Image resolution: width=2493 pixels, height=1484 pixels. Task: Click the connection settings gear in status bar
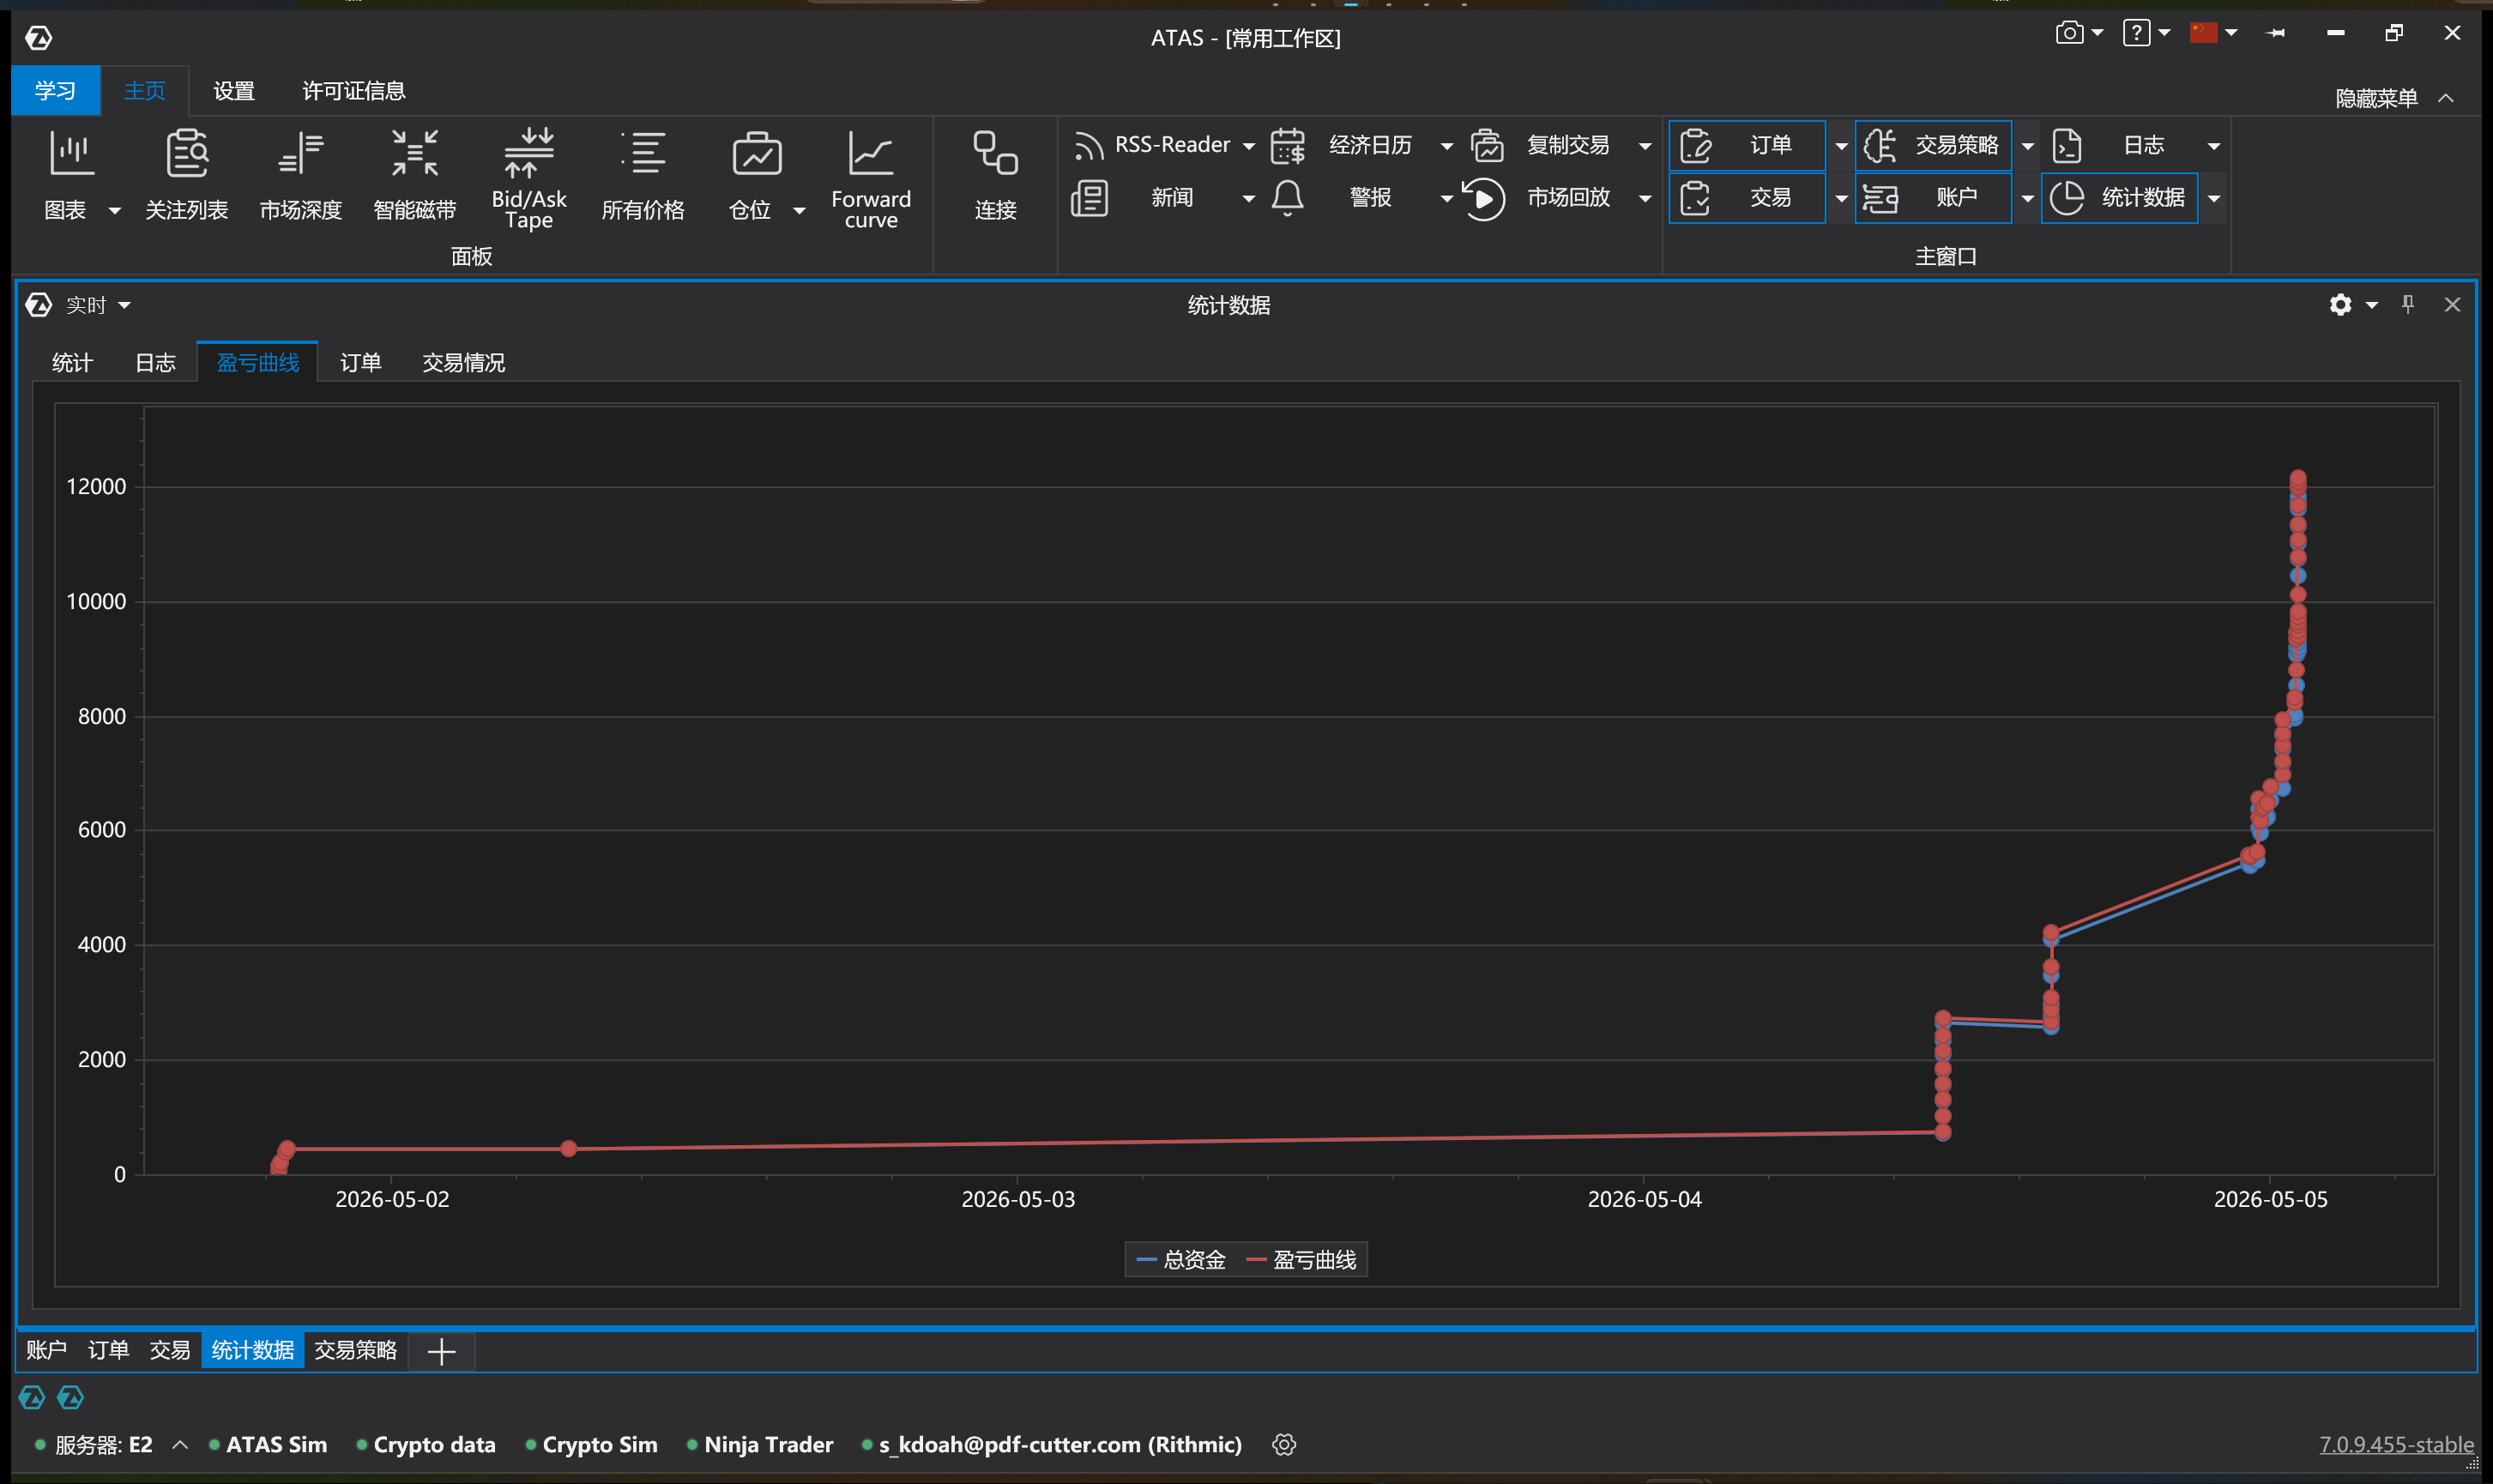point(1284,1444)
